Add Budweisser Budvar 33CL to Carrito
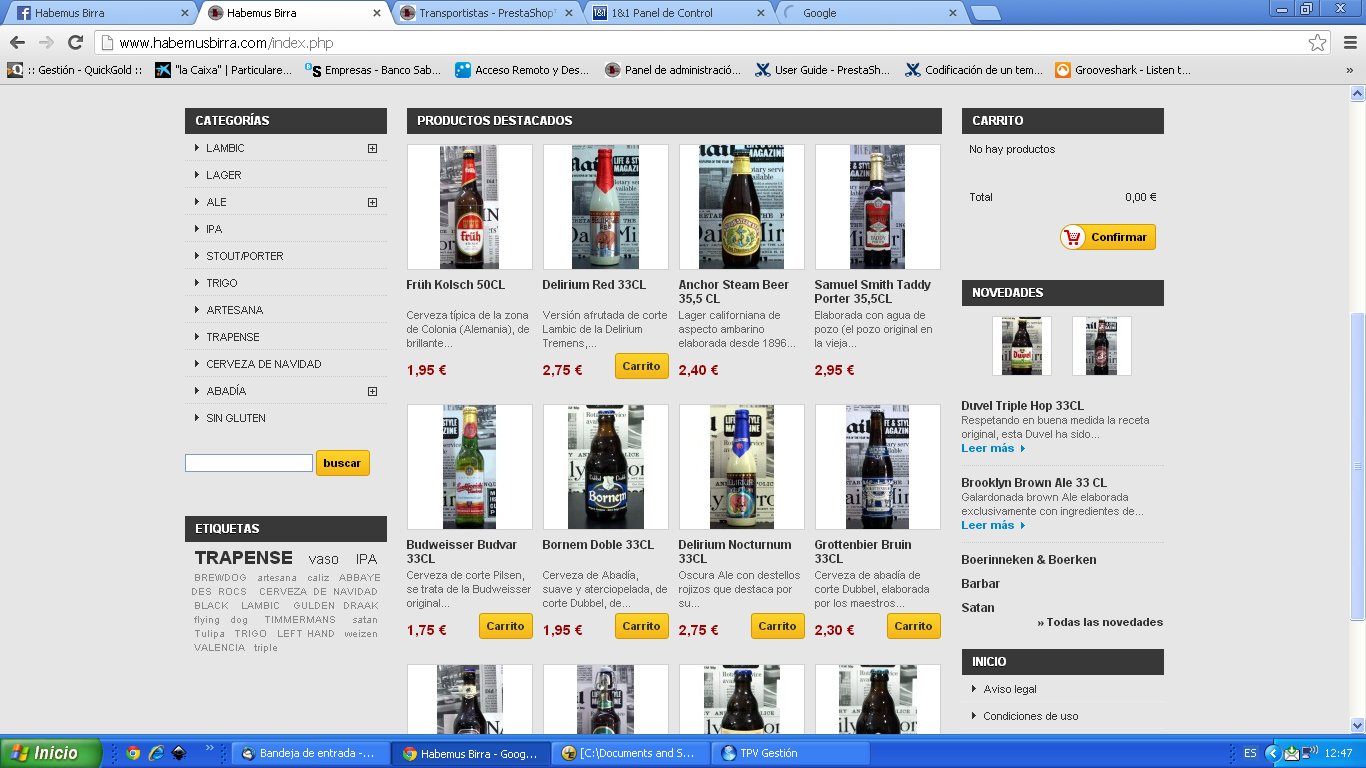Viewport: 1366px width, 768px height. tap(505, 626)
